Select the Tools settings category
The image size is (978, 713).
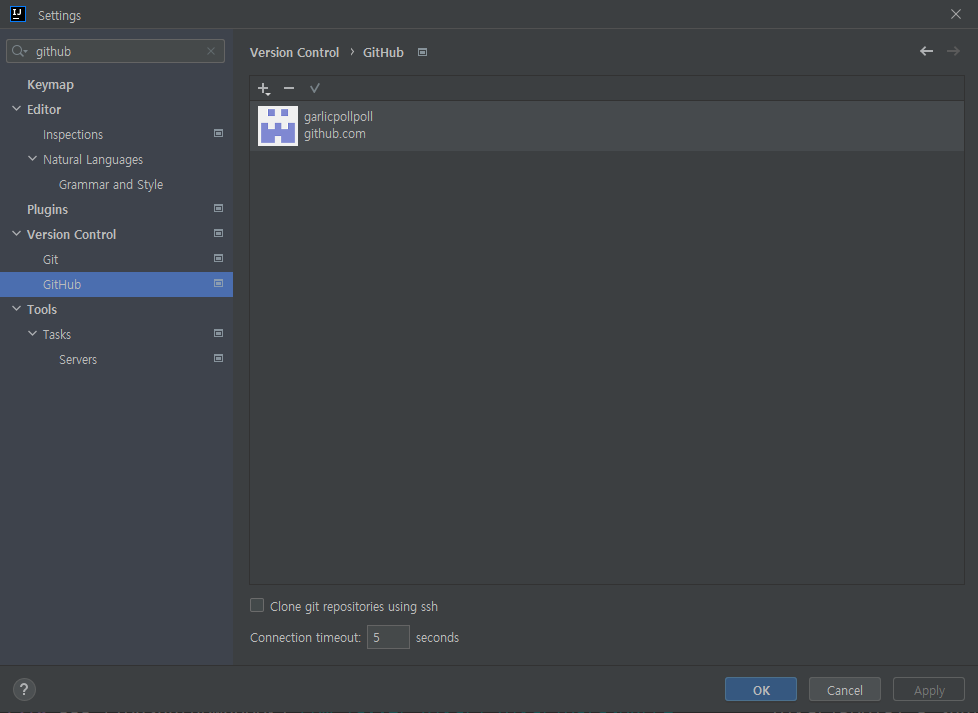coord(42,309)
